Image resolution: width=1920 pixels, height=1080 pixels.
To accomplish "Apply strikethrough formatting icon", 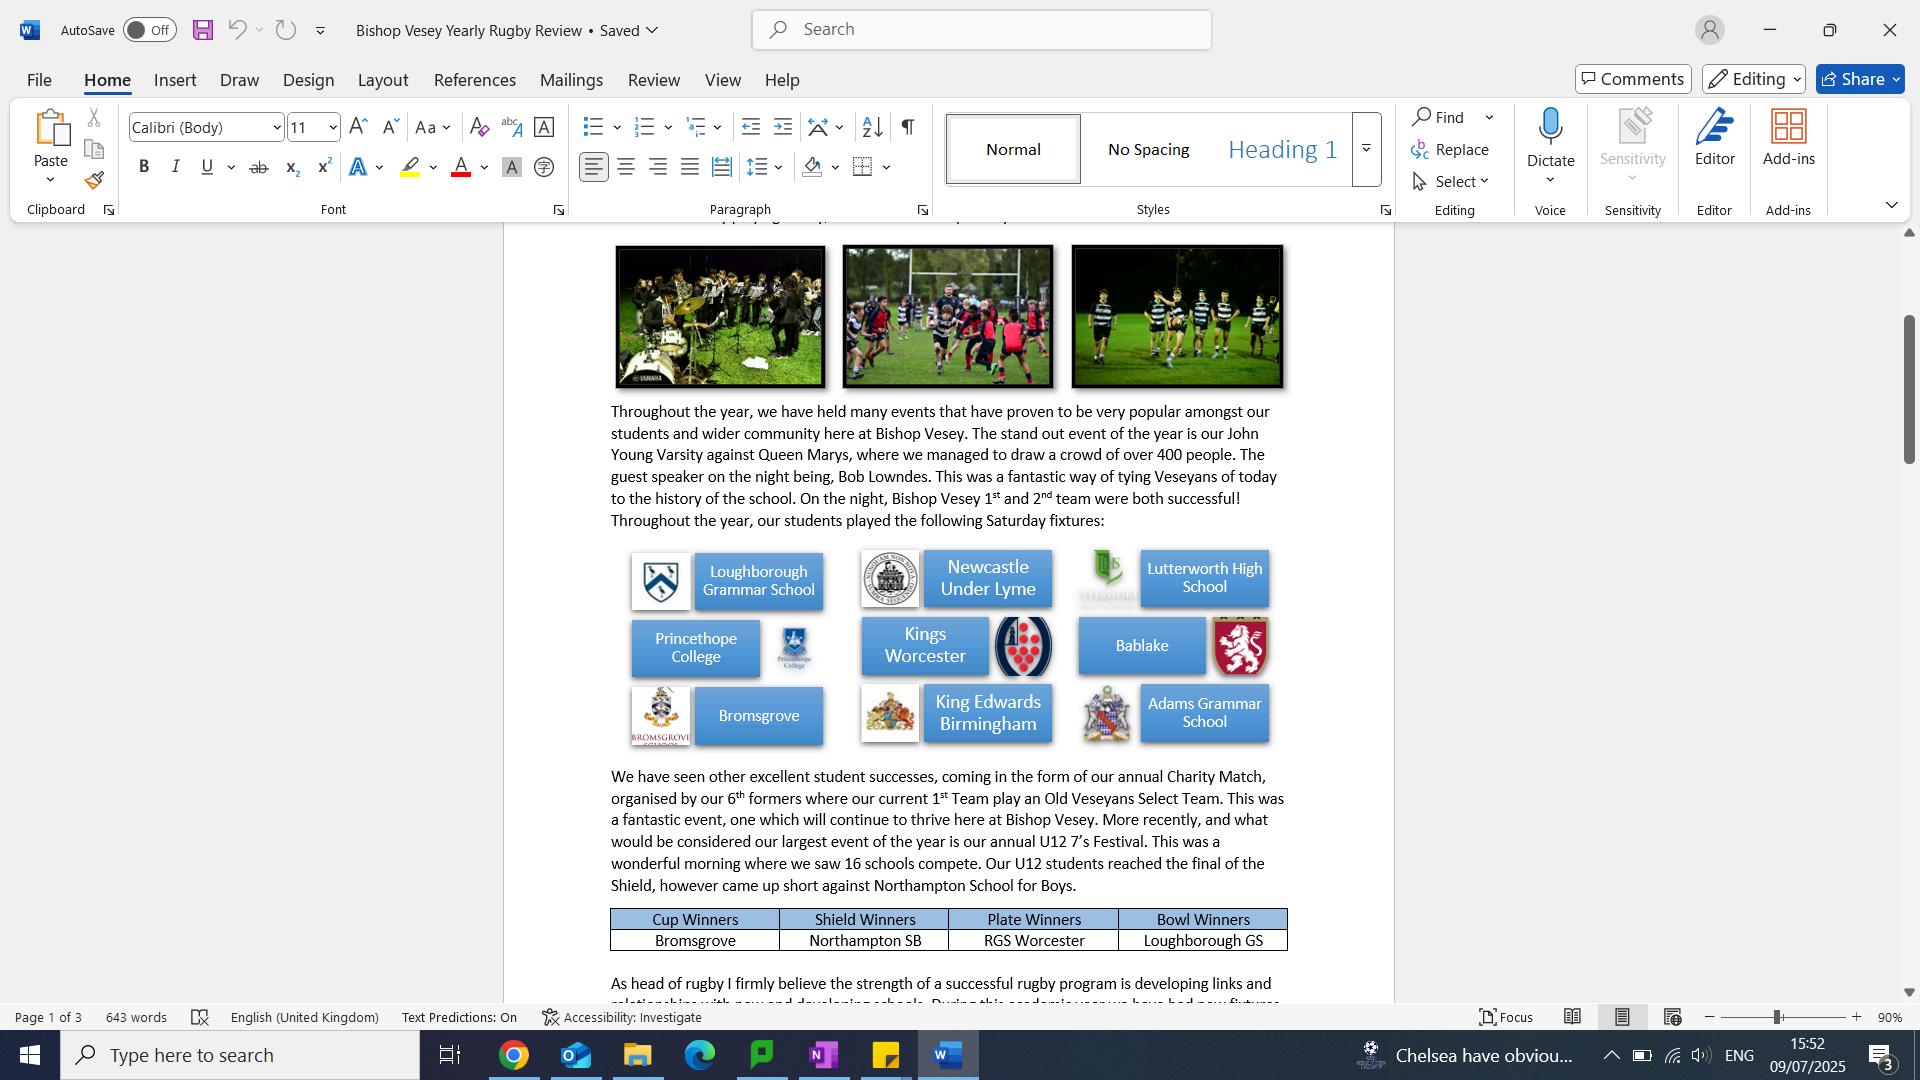I will [259, 168].
